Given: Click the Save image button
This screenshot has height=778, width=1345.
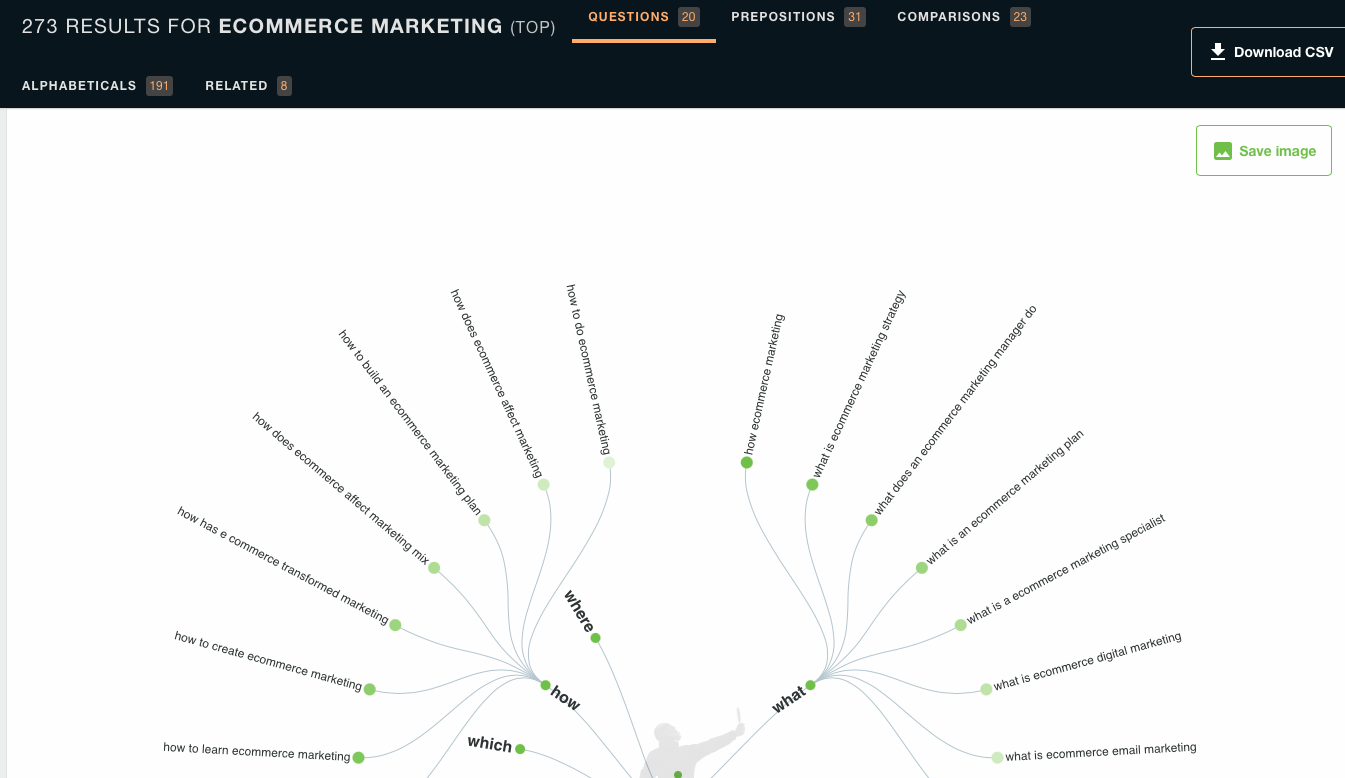Looking at the screenshot, I should coord(1263,151).
